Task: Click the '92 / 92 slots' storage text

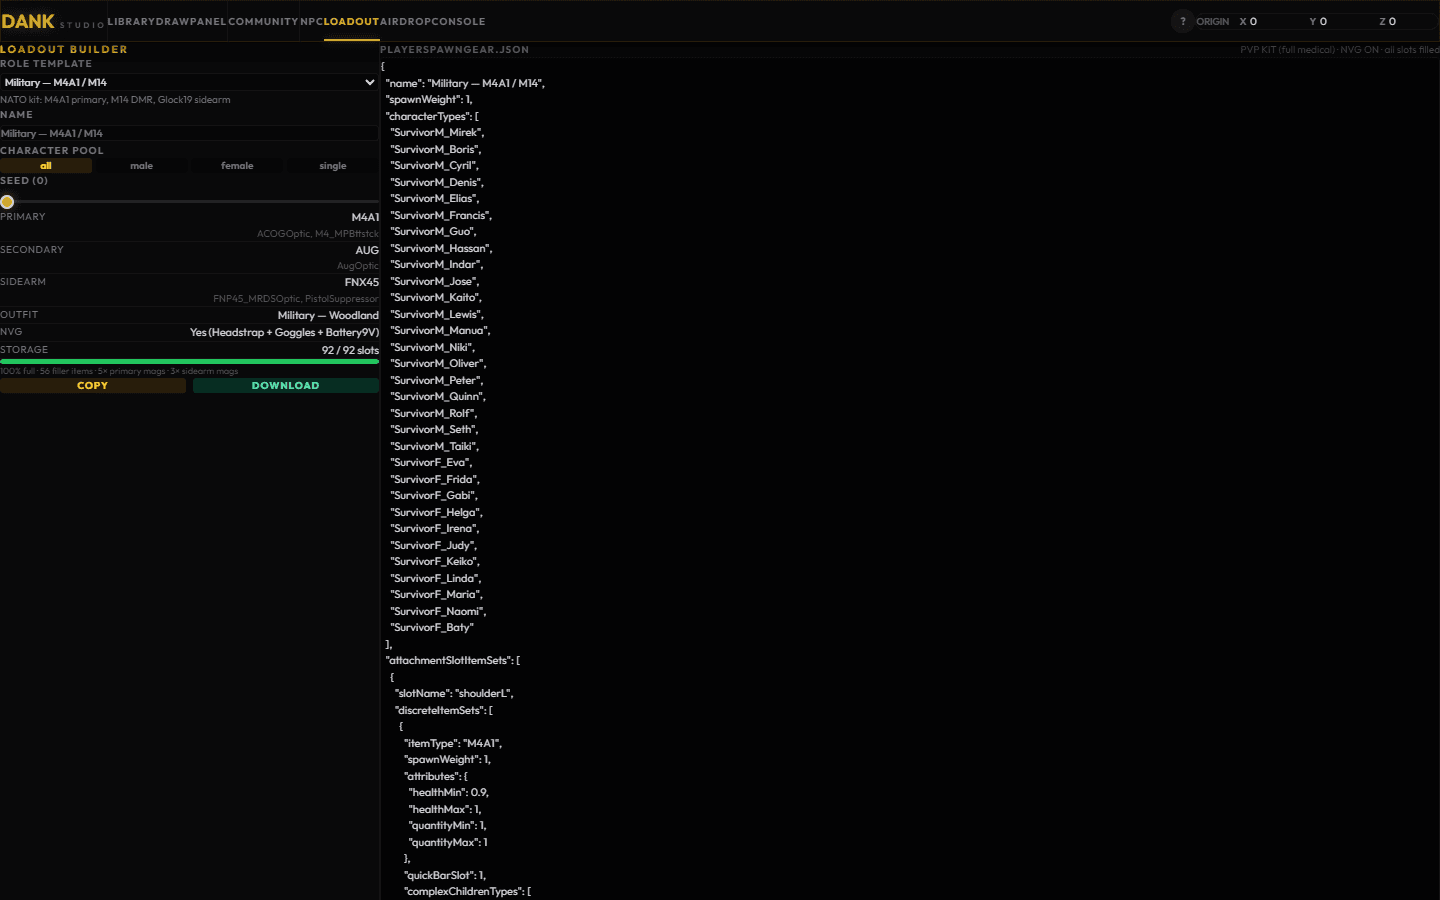Action: pos(350,350)
